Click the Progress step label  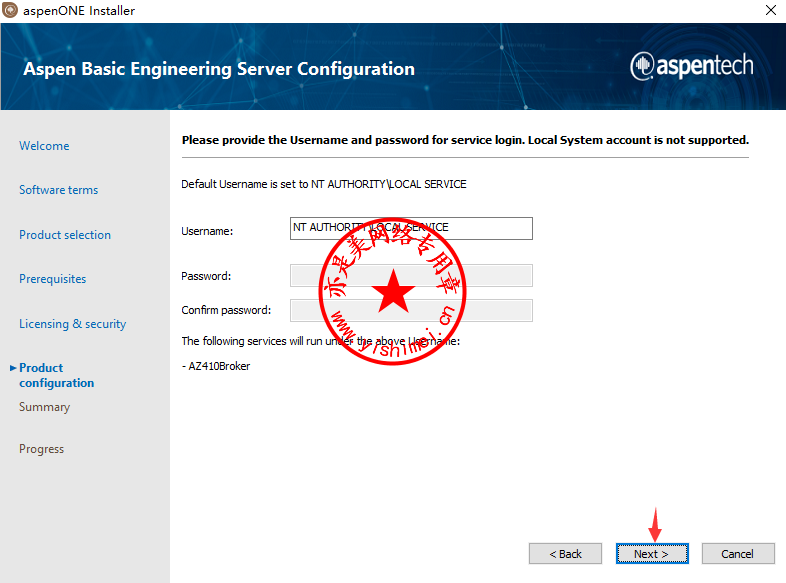click(x=42, y=449)
